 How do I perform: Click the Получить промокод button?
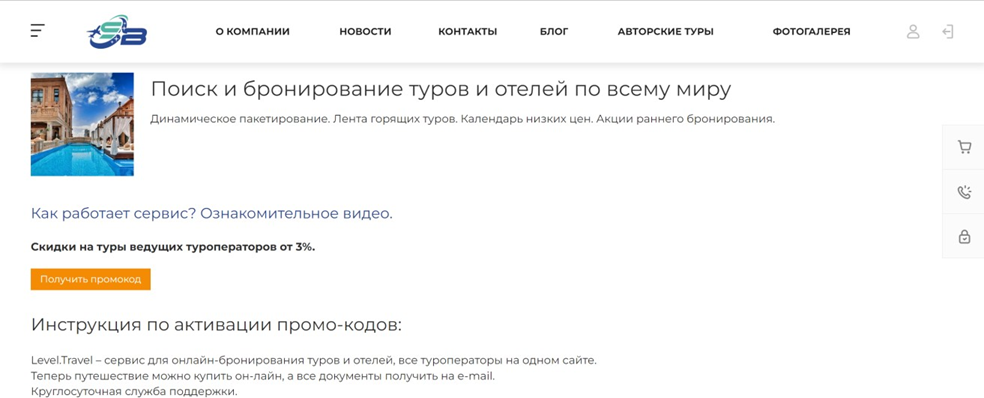(90, 279)
